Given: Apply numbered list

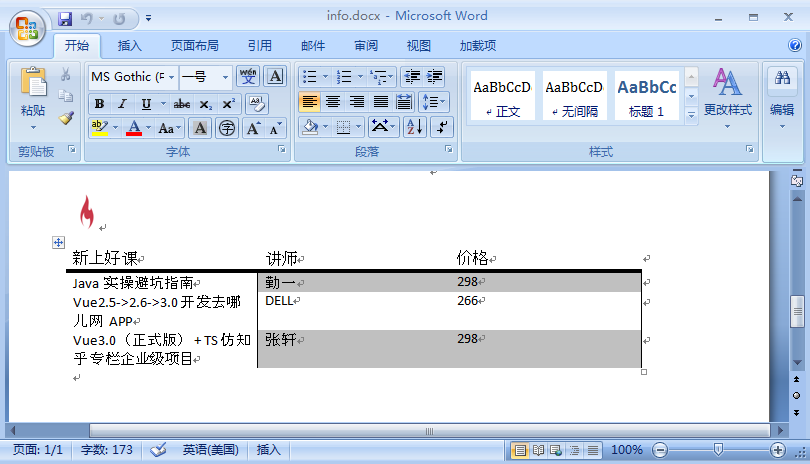Looking at the screenshot, I should point(344,77).
